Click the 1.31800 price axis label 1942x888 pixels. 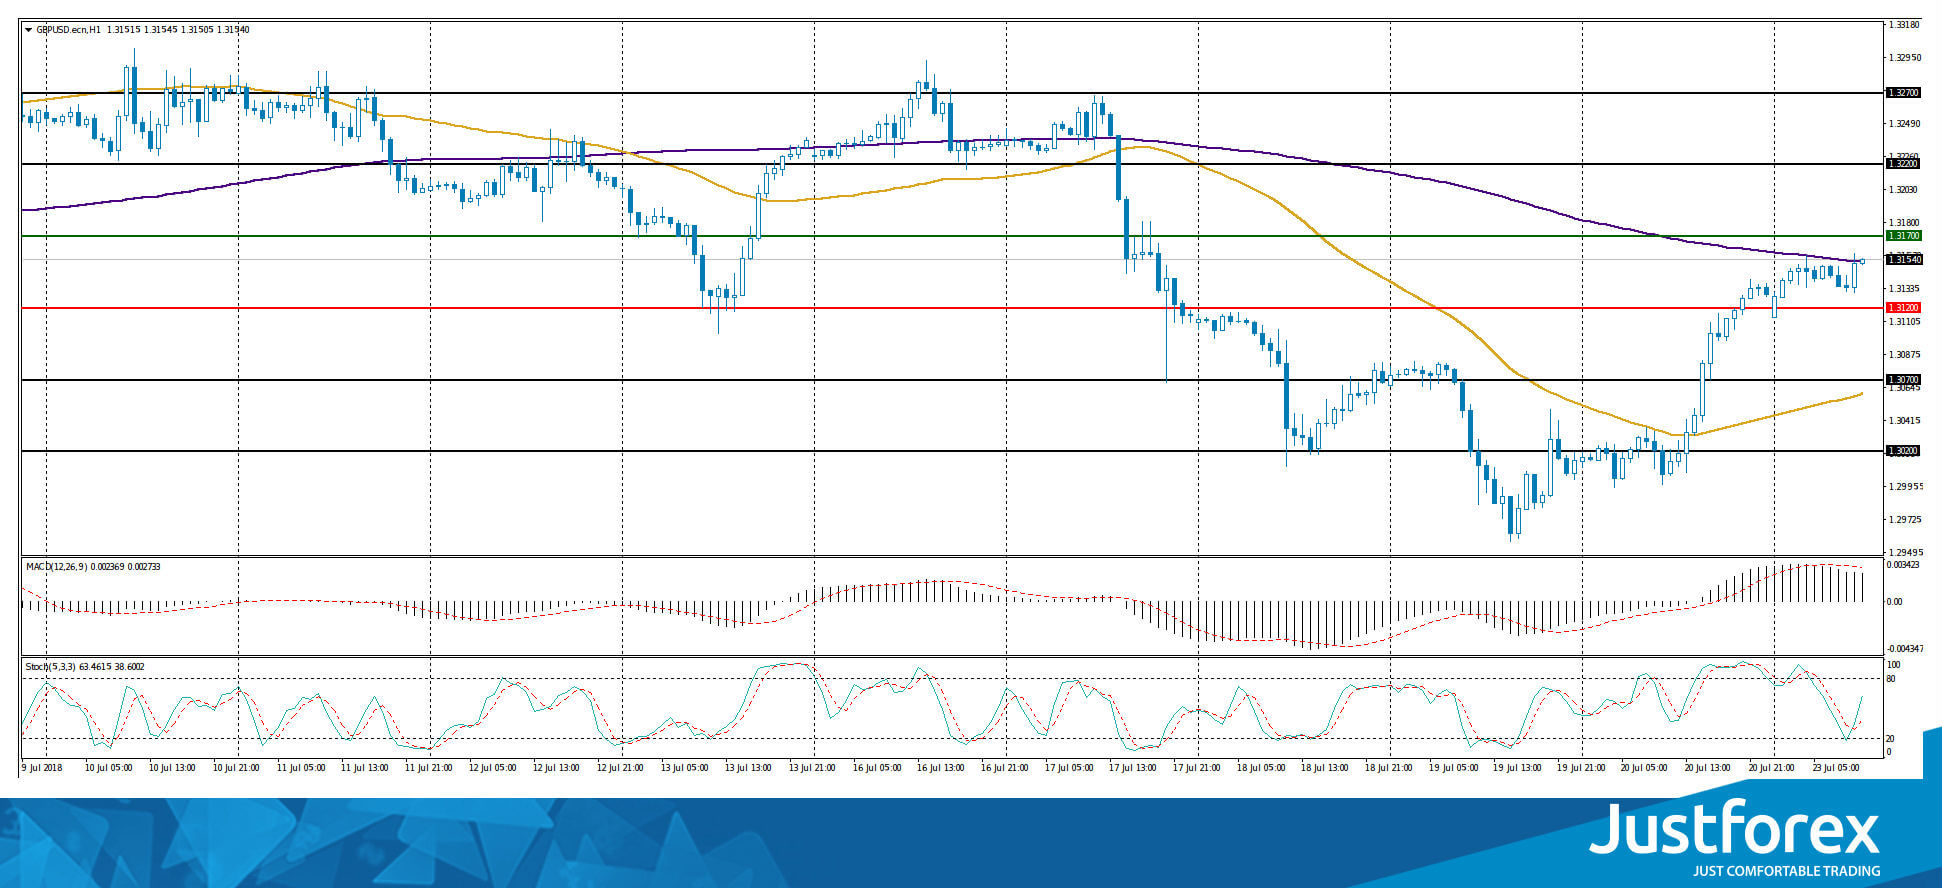pyautogui.click(x=1905, y=223)
